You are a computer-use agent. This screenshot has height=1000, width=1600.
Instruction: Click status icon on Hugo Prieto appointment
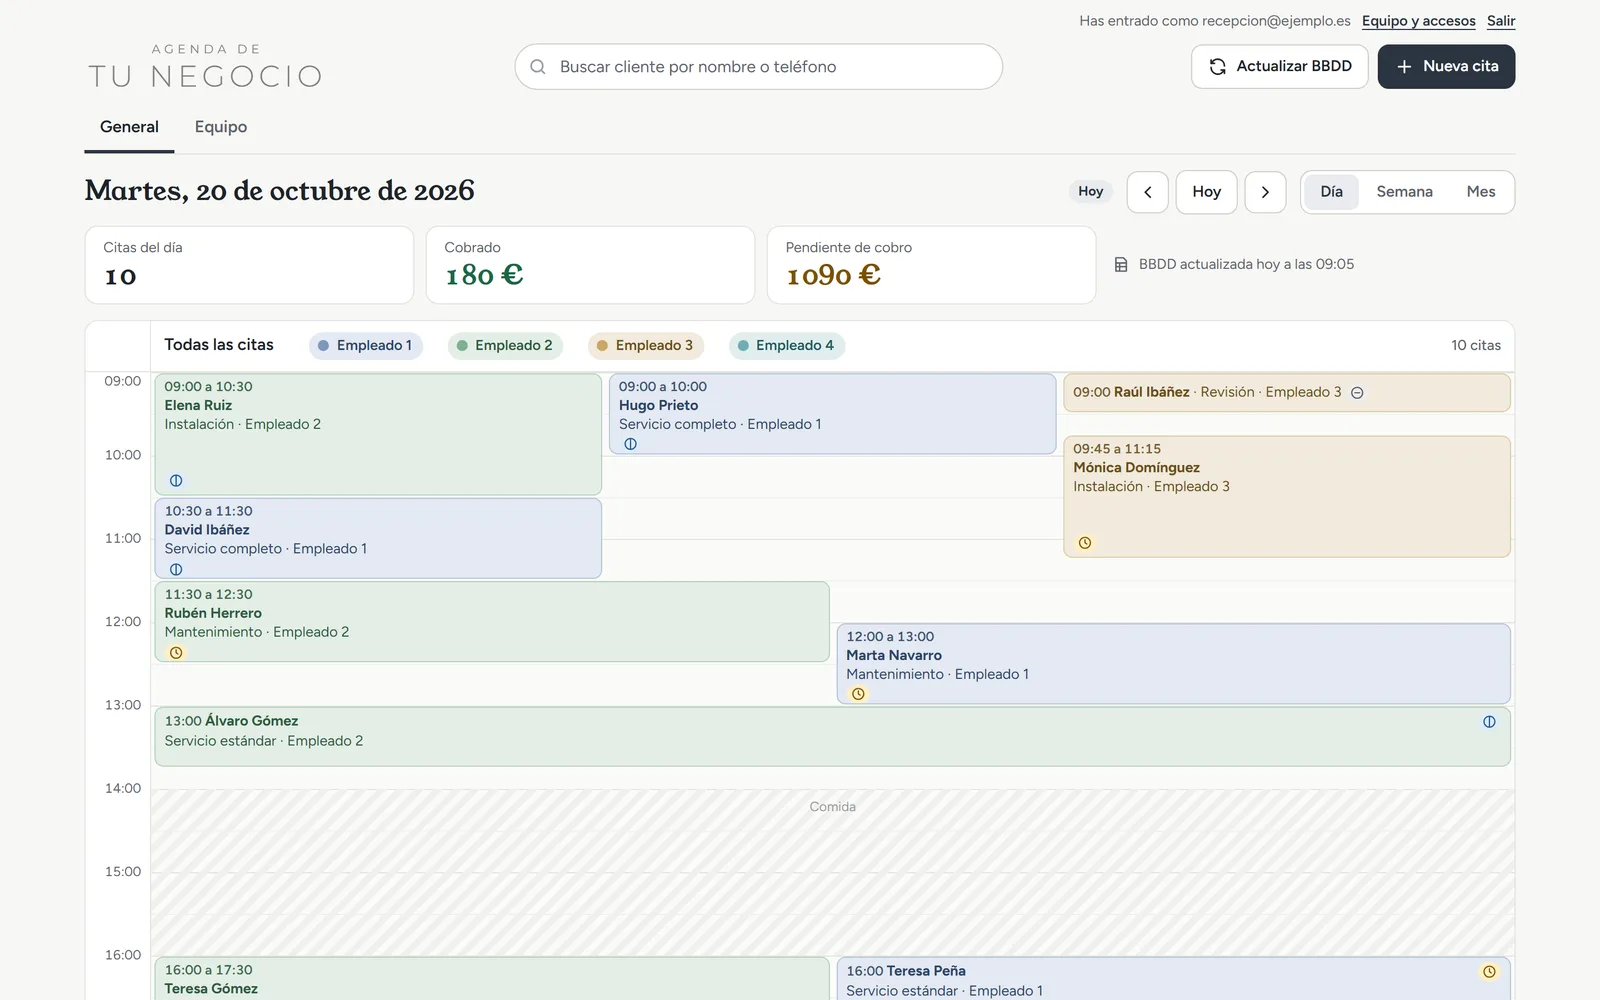[630, 444]
